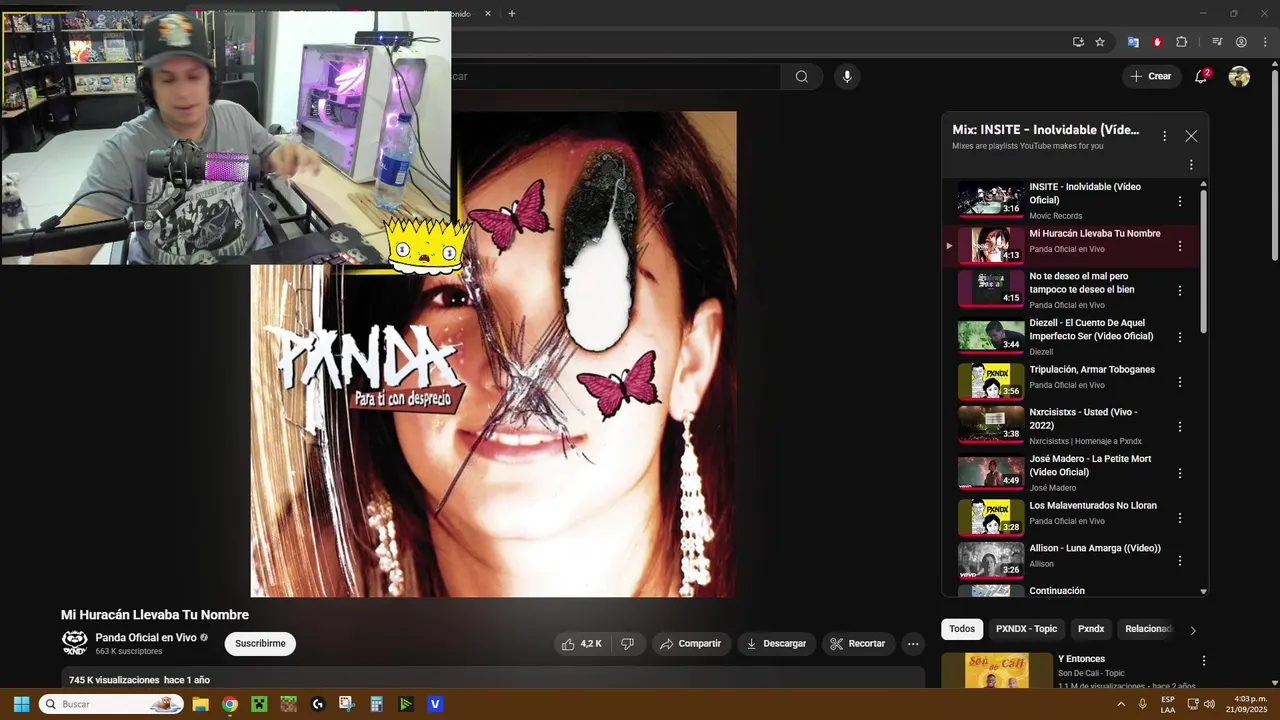Select the Relacionados filter chip
The width and height of the screenshot is (1280, 720).
[x=1147, y=629]
